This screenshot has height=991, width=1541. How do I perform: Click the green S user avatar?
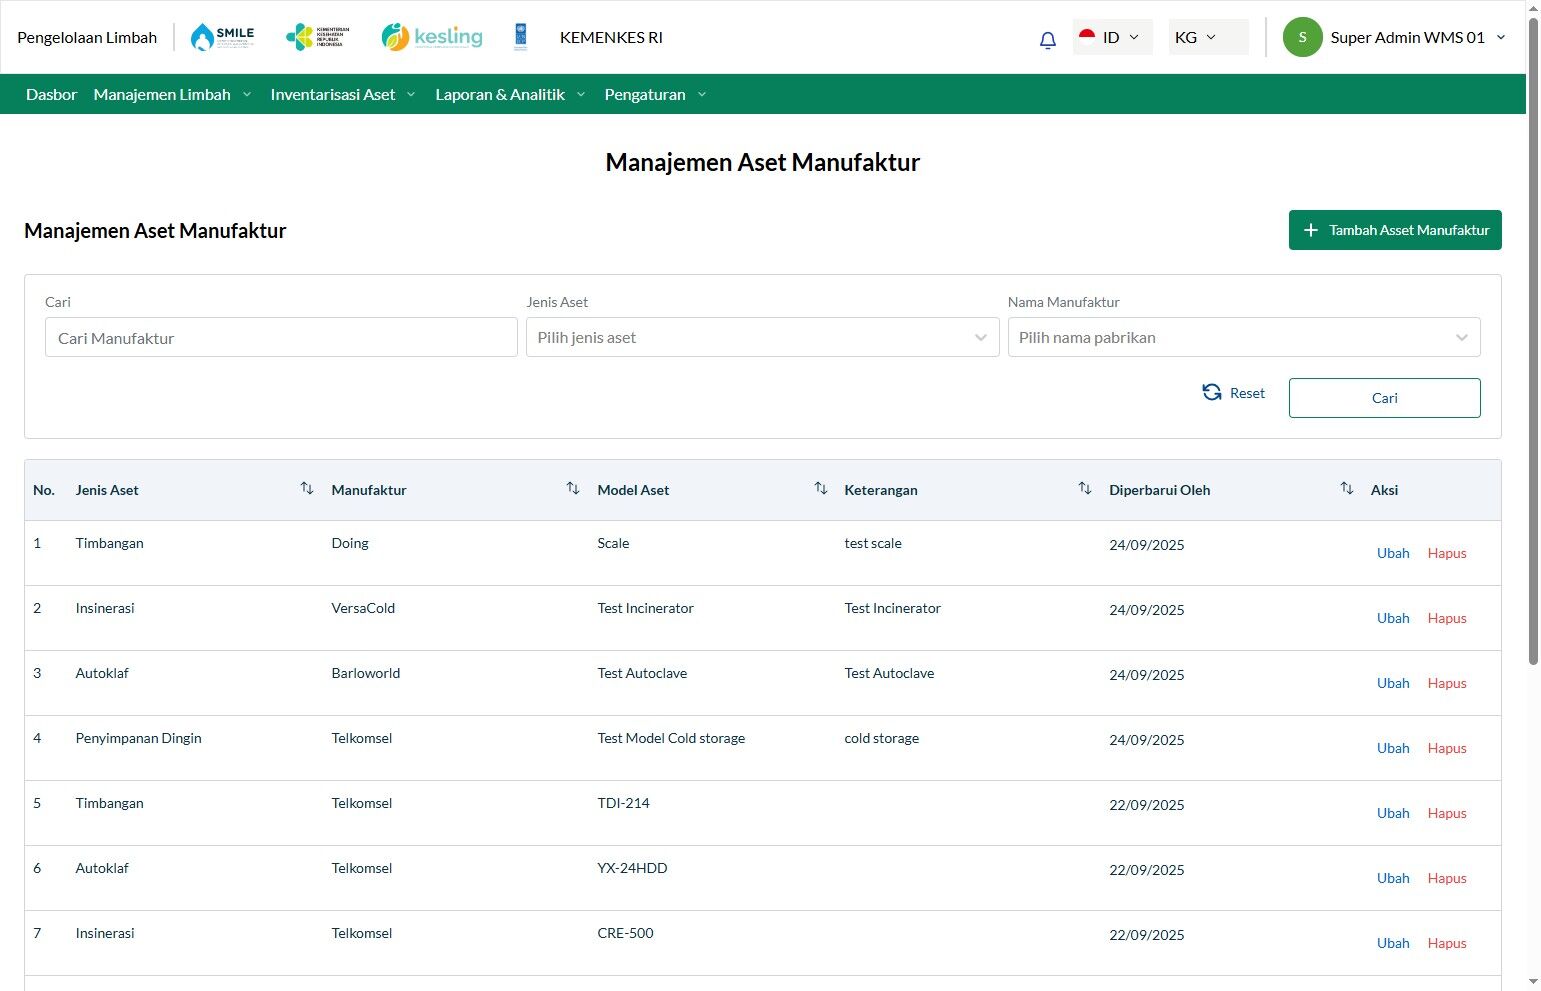point(1302,37)
